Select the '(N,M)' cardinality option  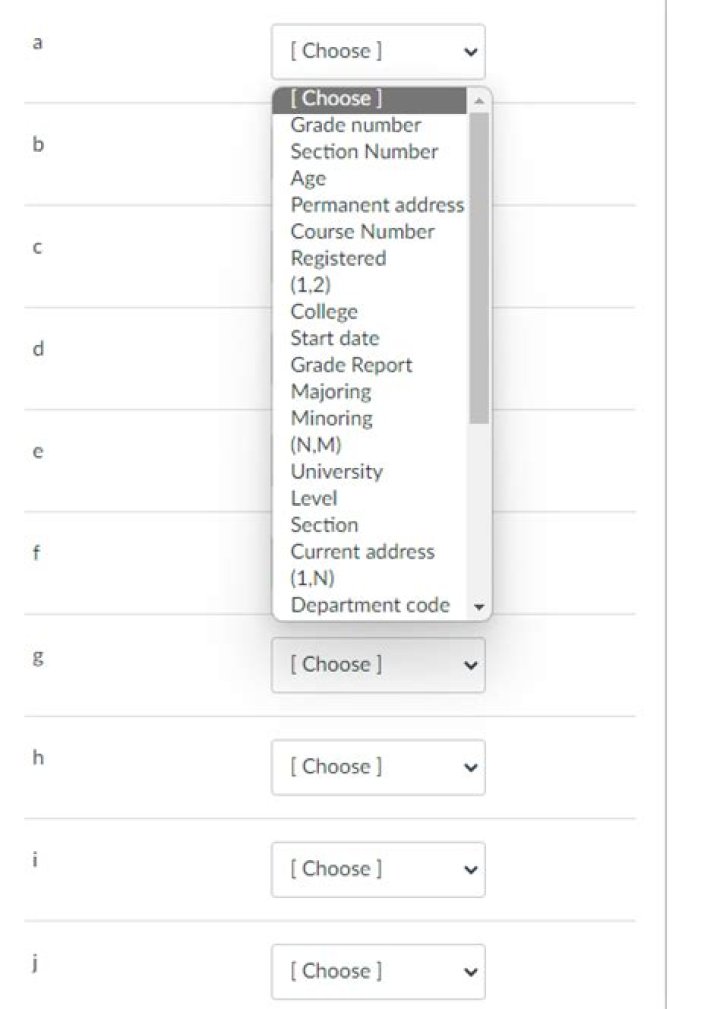click(315, 445)
